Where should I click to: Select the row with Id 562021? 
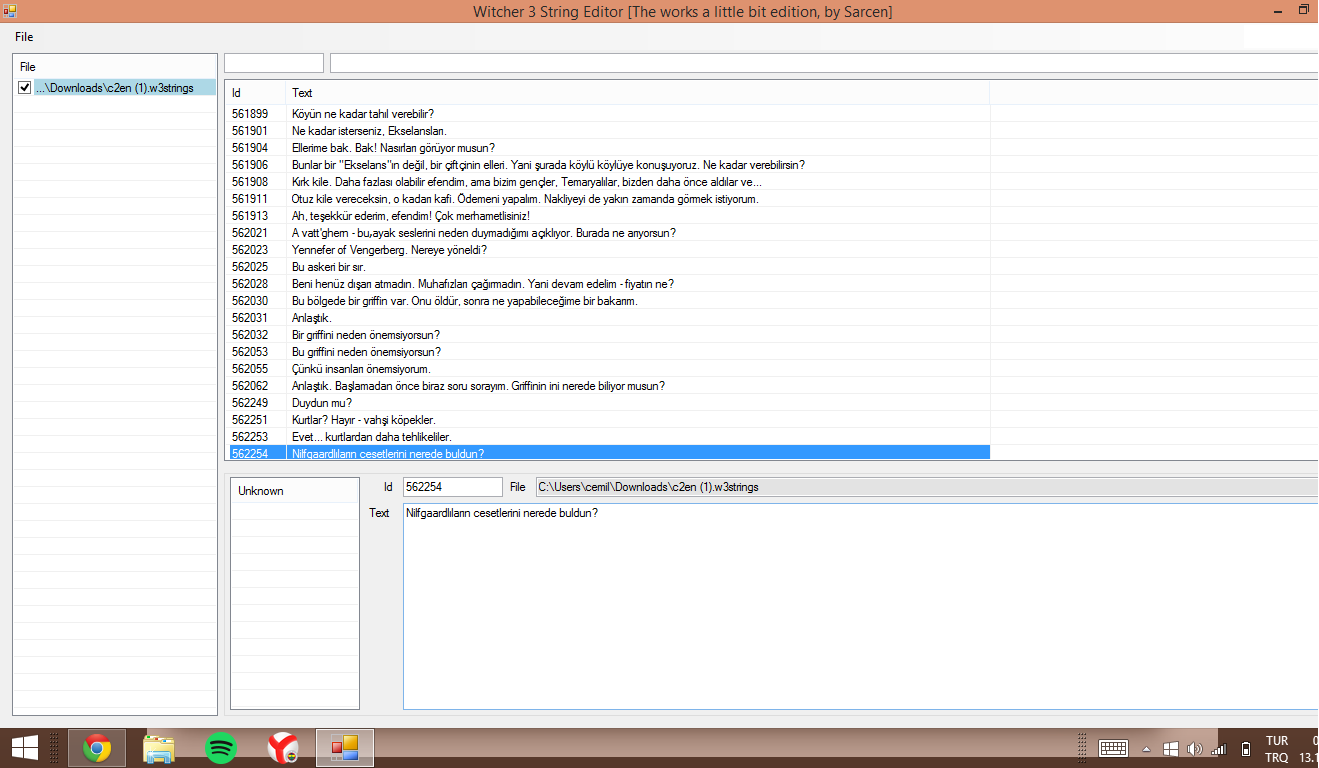[x=608, y=233]
